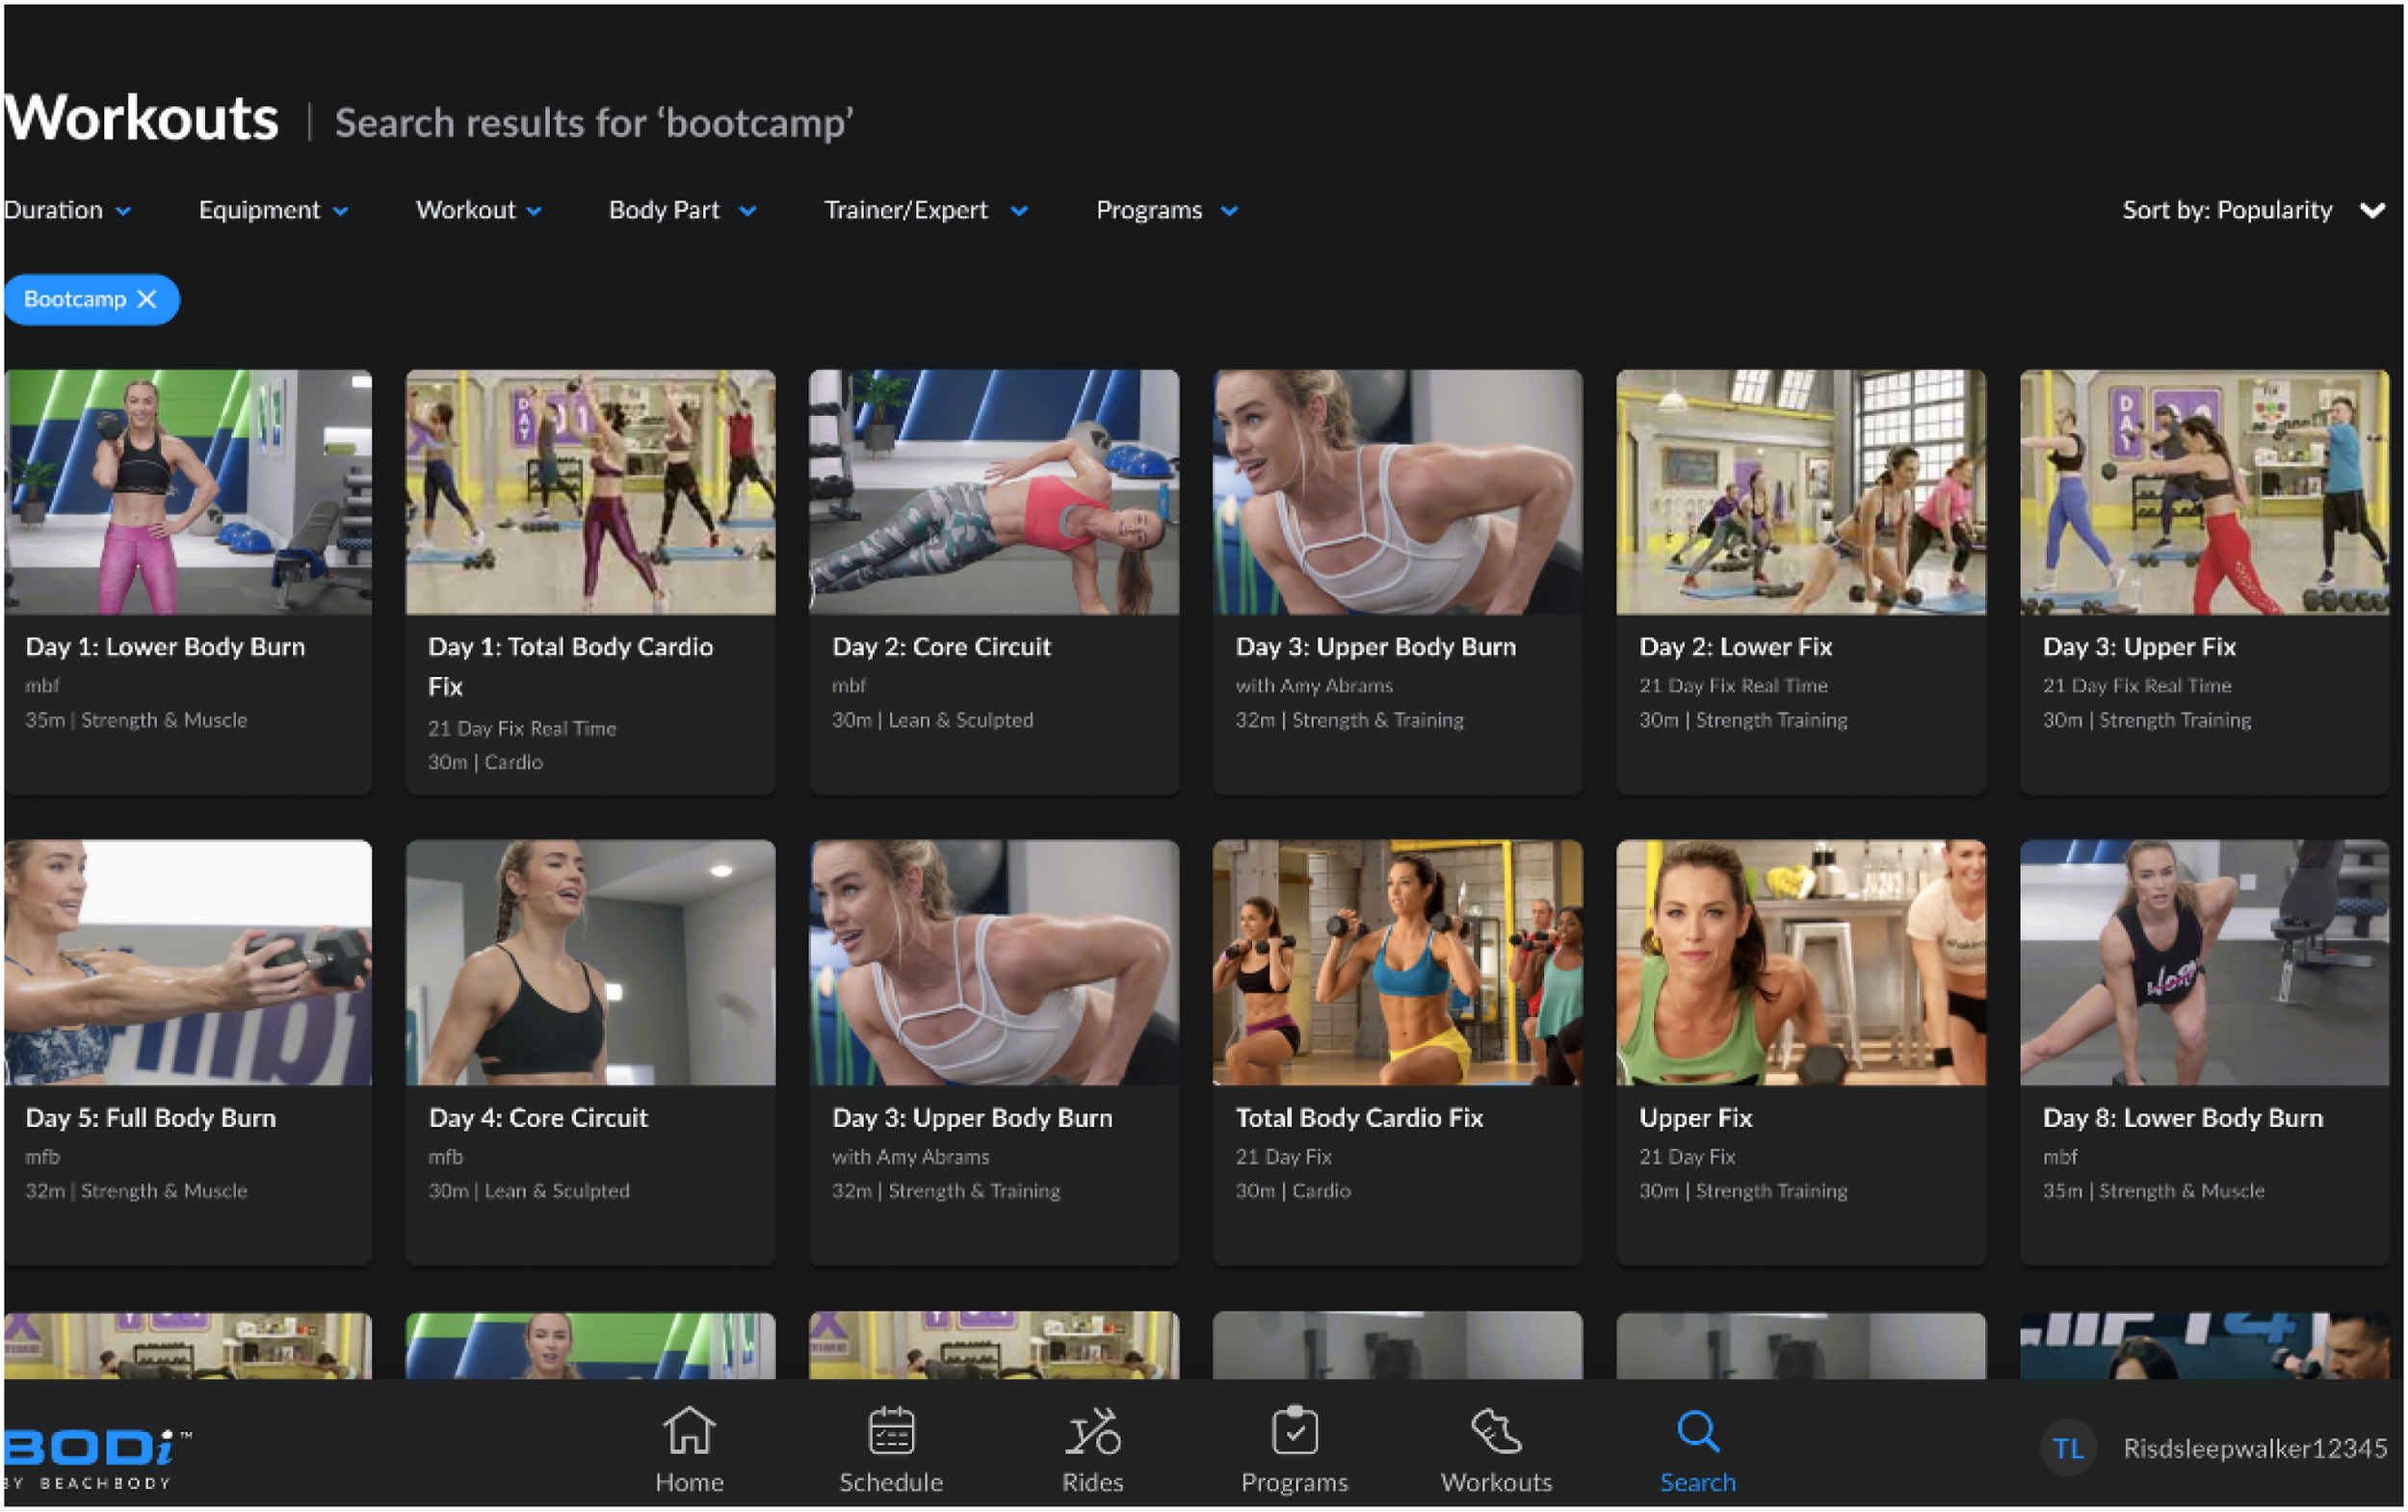Remove the Bootcamp filter chip
2408x1512 pixels.
(x=147, y=299)
